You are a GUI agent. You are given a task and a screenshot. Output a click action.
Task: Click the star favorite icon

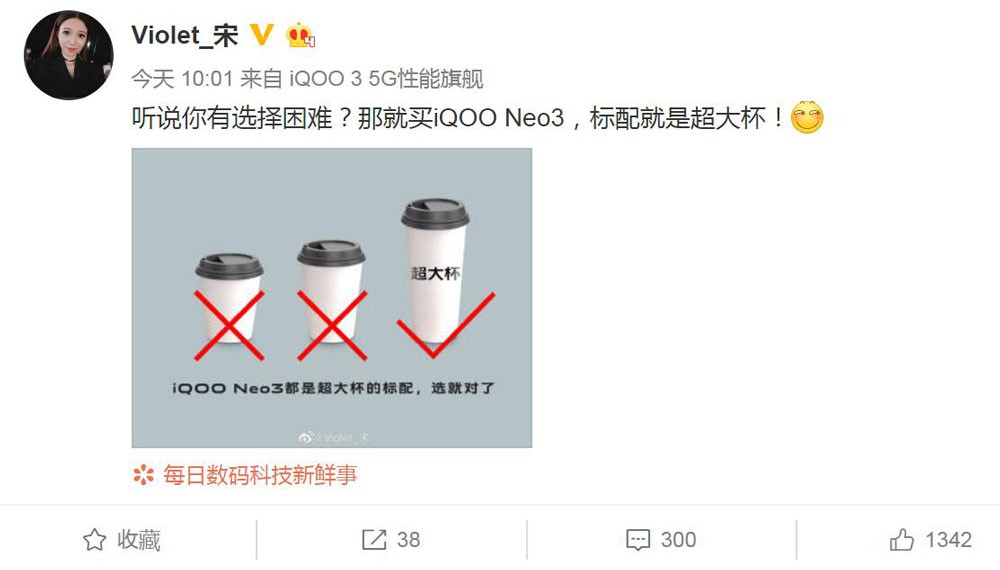pos(94,540)
